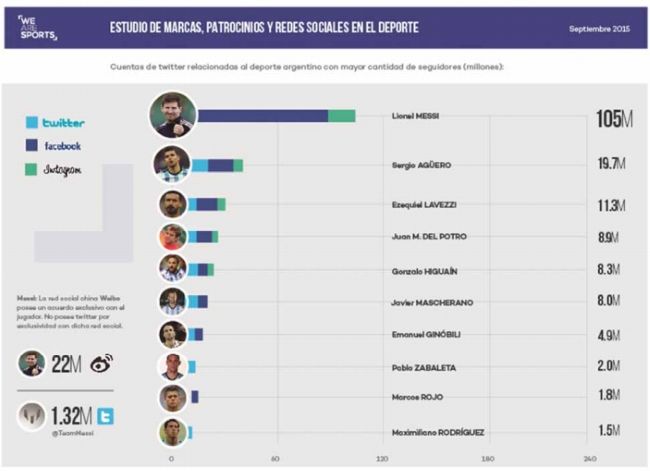Click the Septiembre 2015 date label
650x471 pixels.
597,26
